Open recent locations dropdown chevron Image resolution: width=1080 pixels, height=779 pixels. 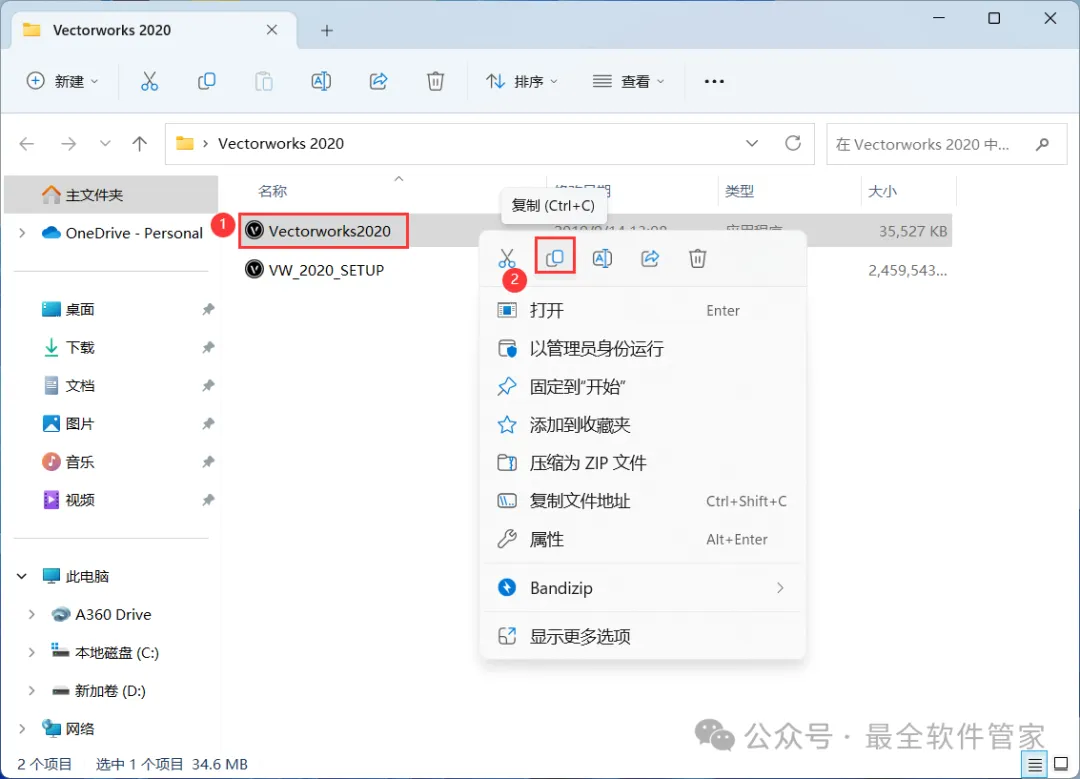click(105, 143)
